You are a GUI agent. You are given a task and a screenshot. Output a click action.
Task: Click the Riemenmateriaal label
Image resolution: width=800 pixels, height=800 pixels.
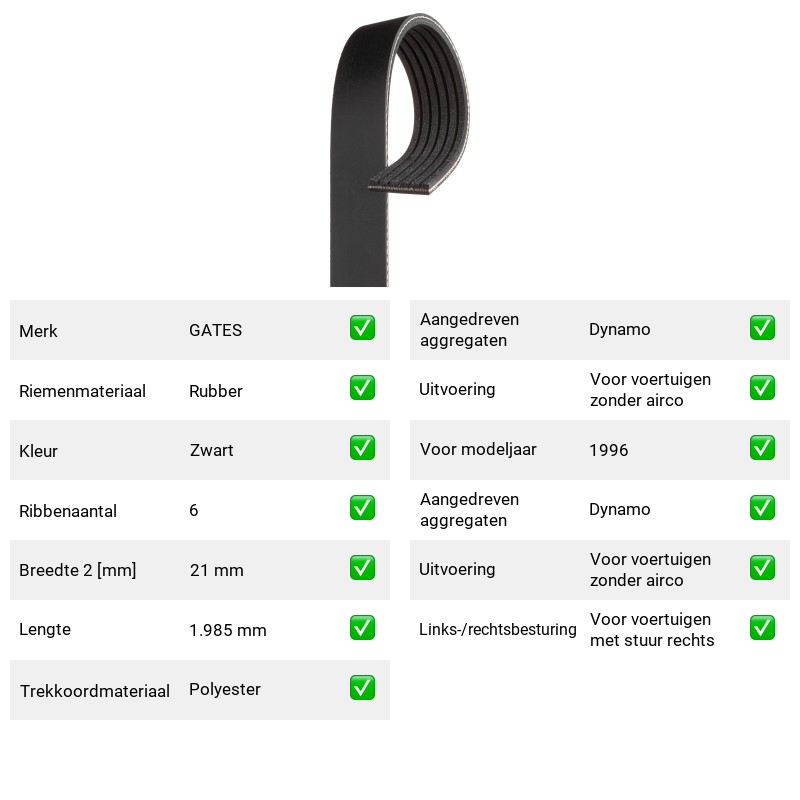pos(82,391)
